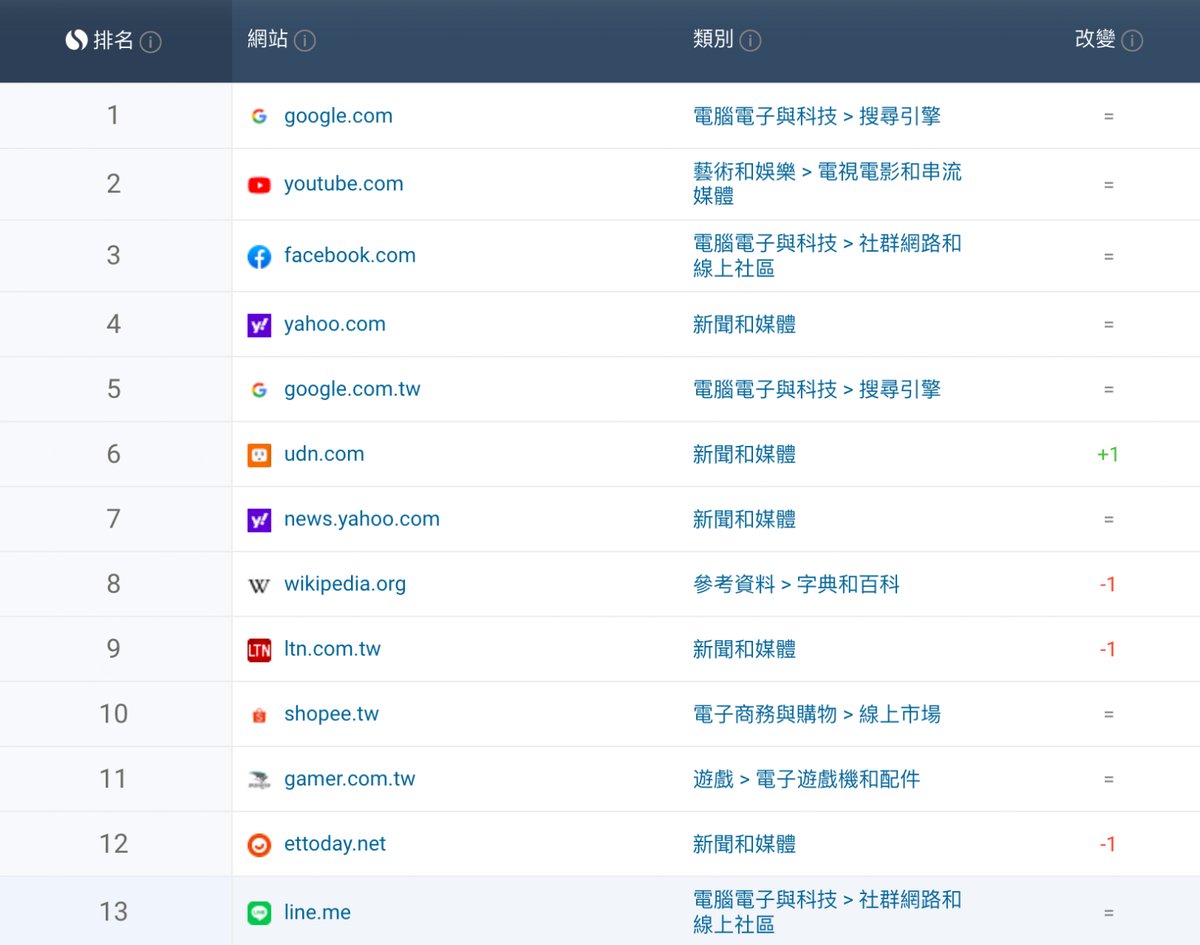Open the gamer.com.tw site link
1200x945 pixels.
click(349, 779)
